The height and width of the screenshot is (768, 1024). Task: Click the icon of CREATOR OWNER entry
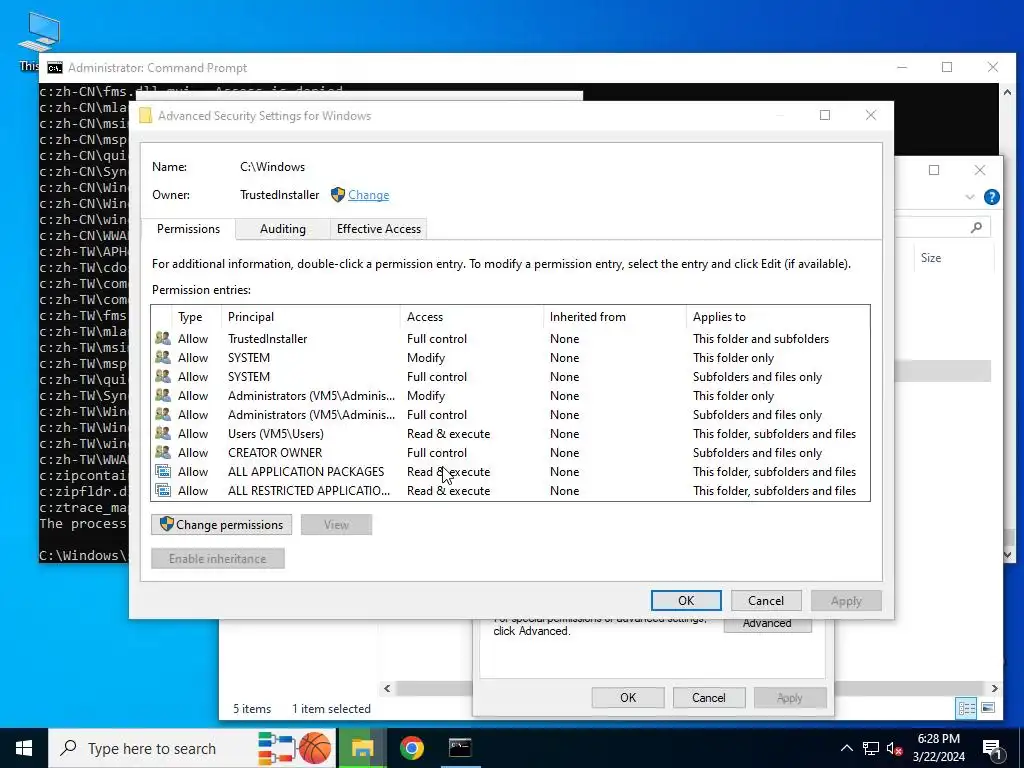click(x=163, y=452)
